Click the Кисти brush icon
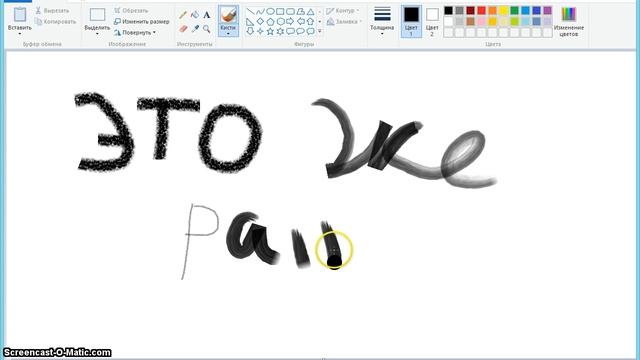The image size is (640, 360). tap(228, 15)
